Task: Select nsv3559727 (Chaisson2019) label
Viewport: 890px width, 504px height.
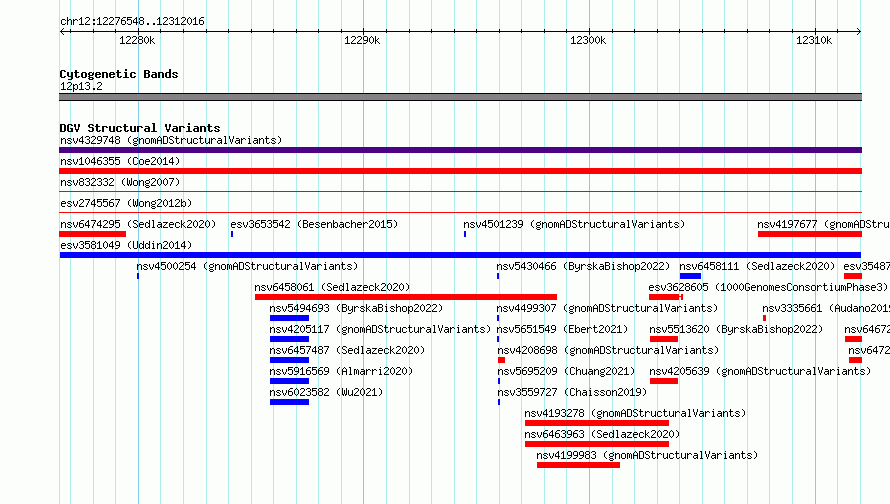Action: (x=572, y=392)
